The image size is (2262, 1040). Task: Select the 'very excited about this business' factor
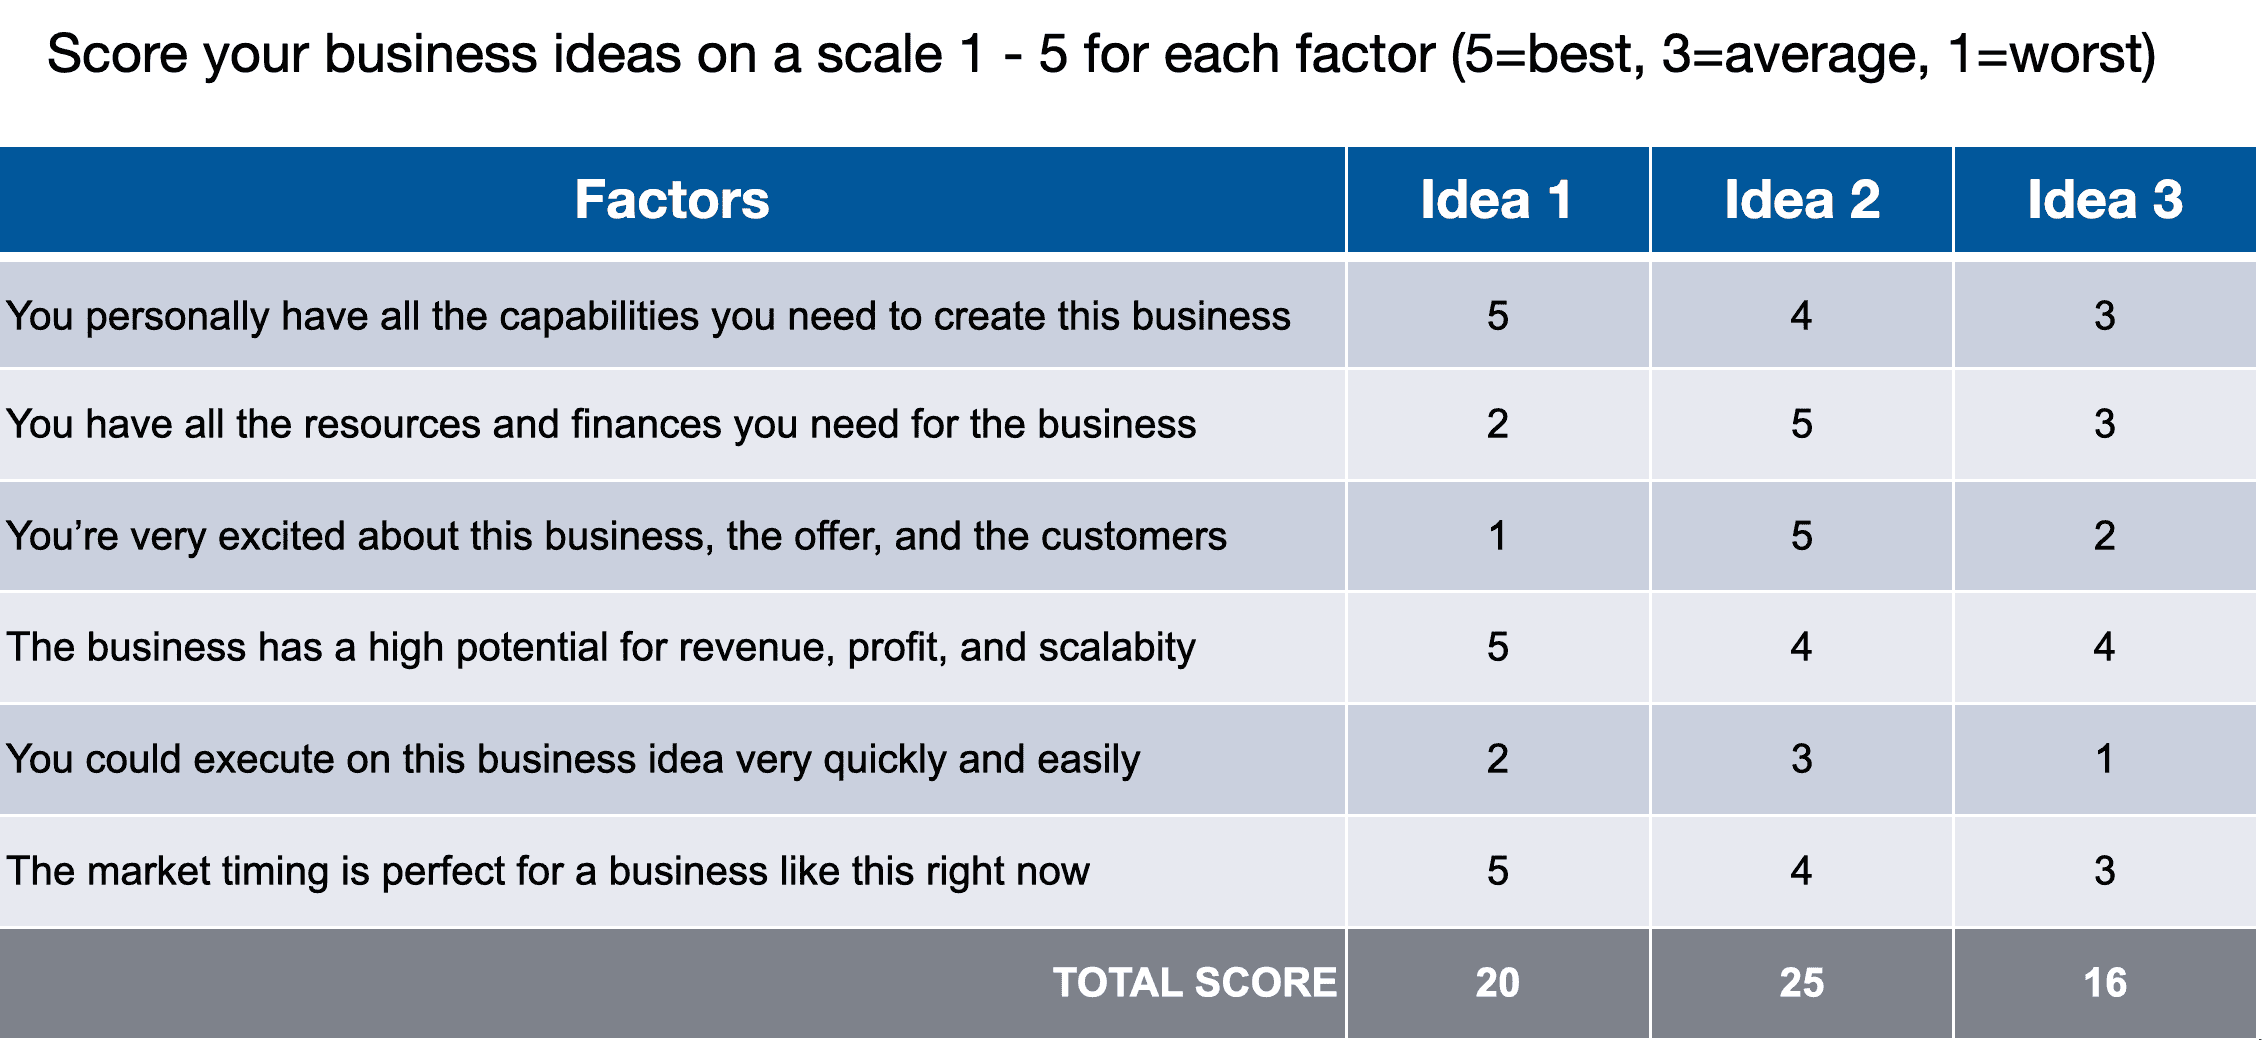point(616,536)
